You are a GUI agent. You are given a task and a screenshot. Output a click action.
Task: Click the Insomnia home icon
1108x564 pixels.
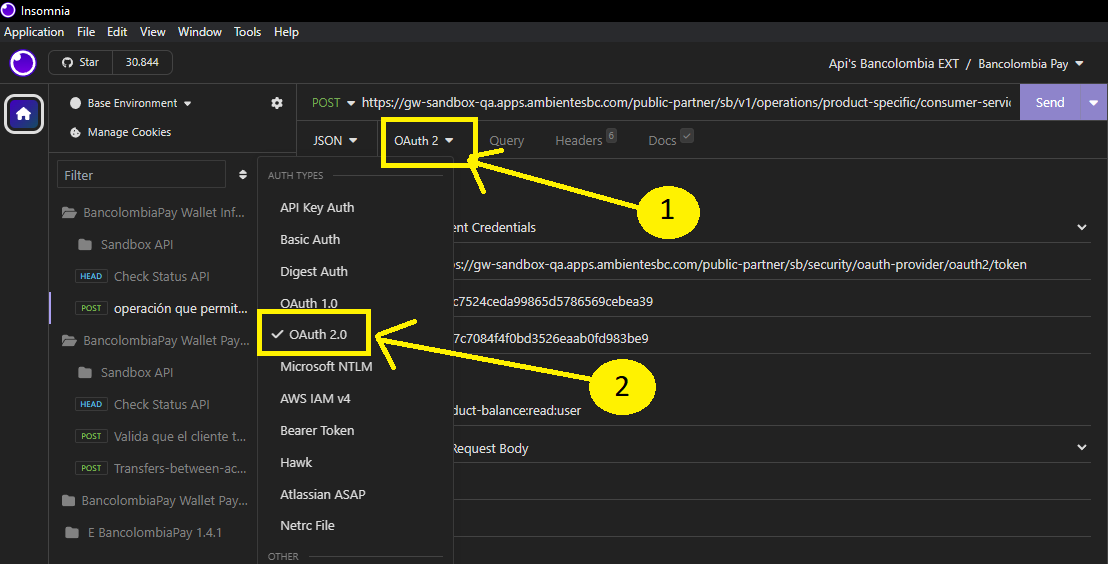pos(23,113)
